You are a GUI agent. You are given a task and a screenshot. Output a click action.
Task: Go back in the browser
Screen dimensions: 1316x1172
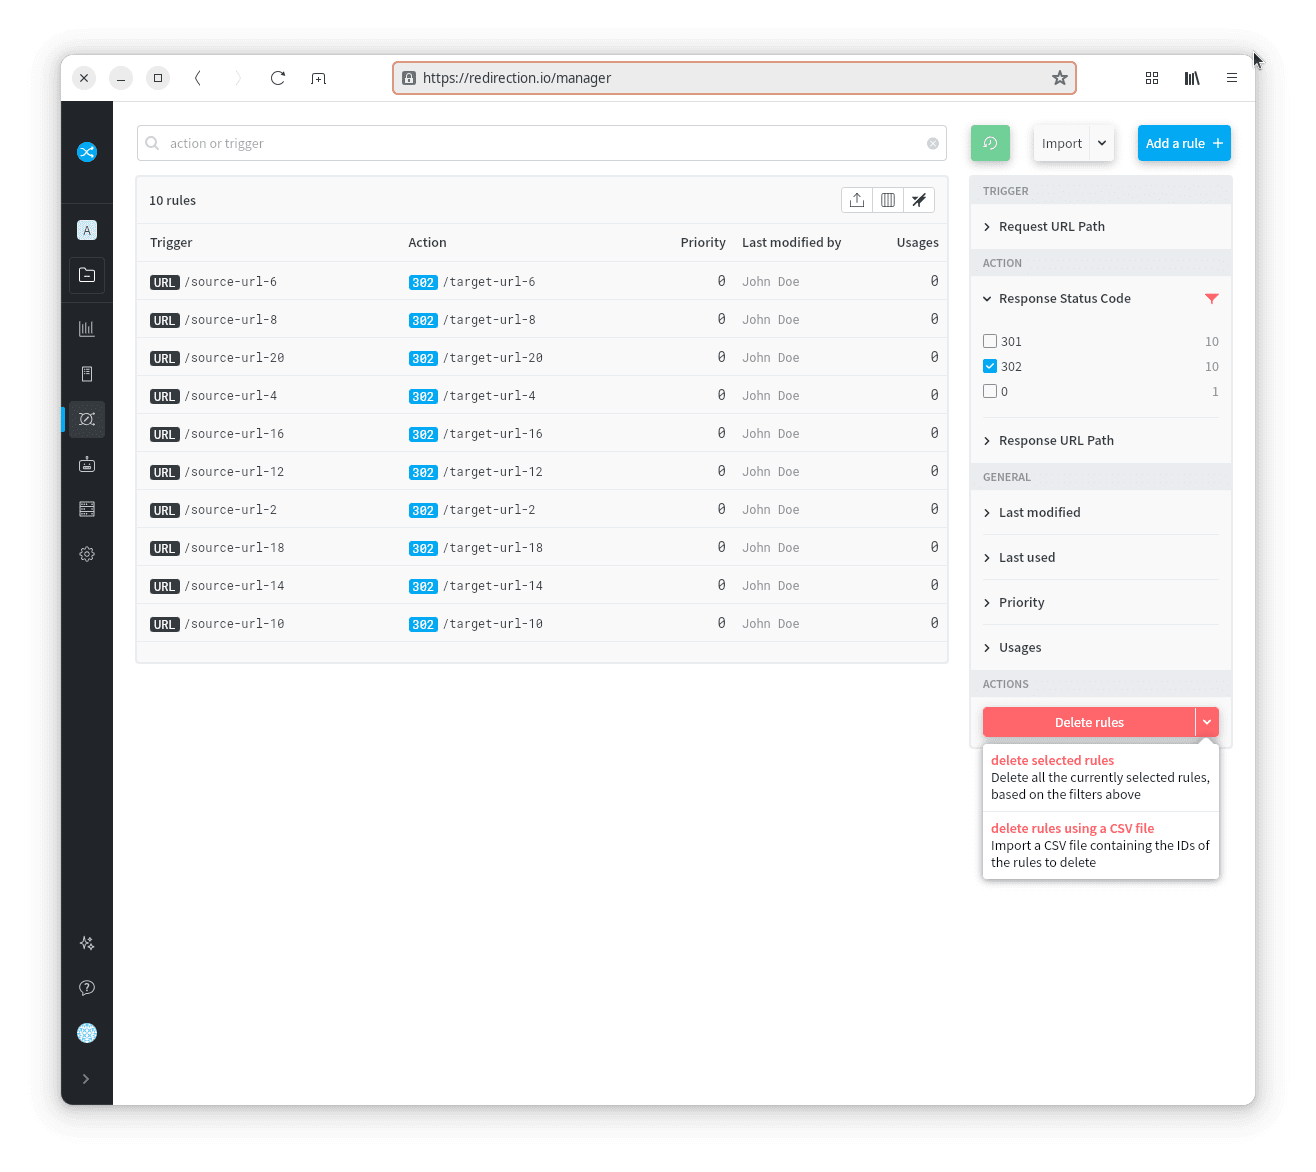[x=198, y=78]
